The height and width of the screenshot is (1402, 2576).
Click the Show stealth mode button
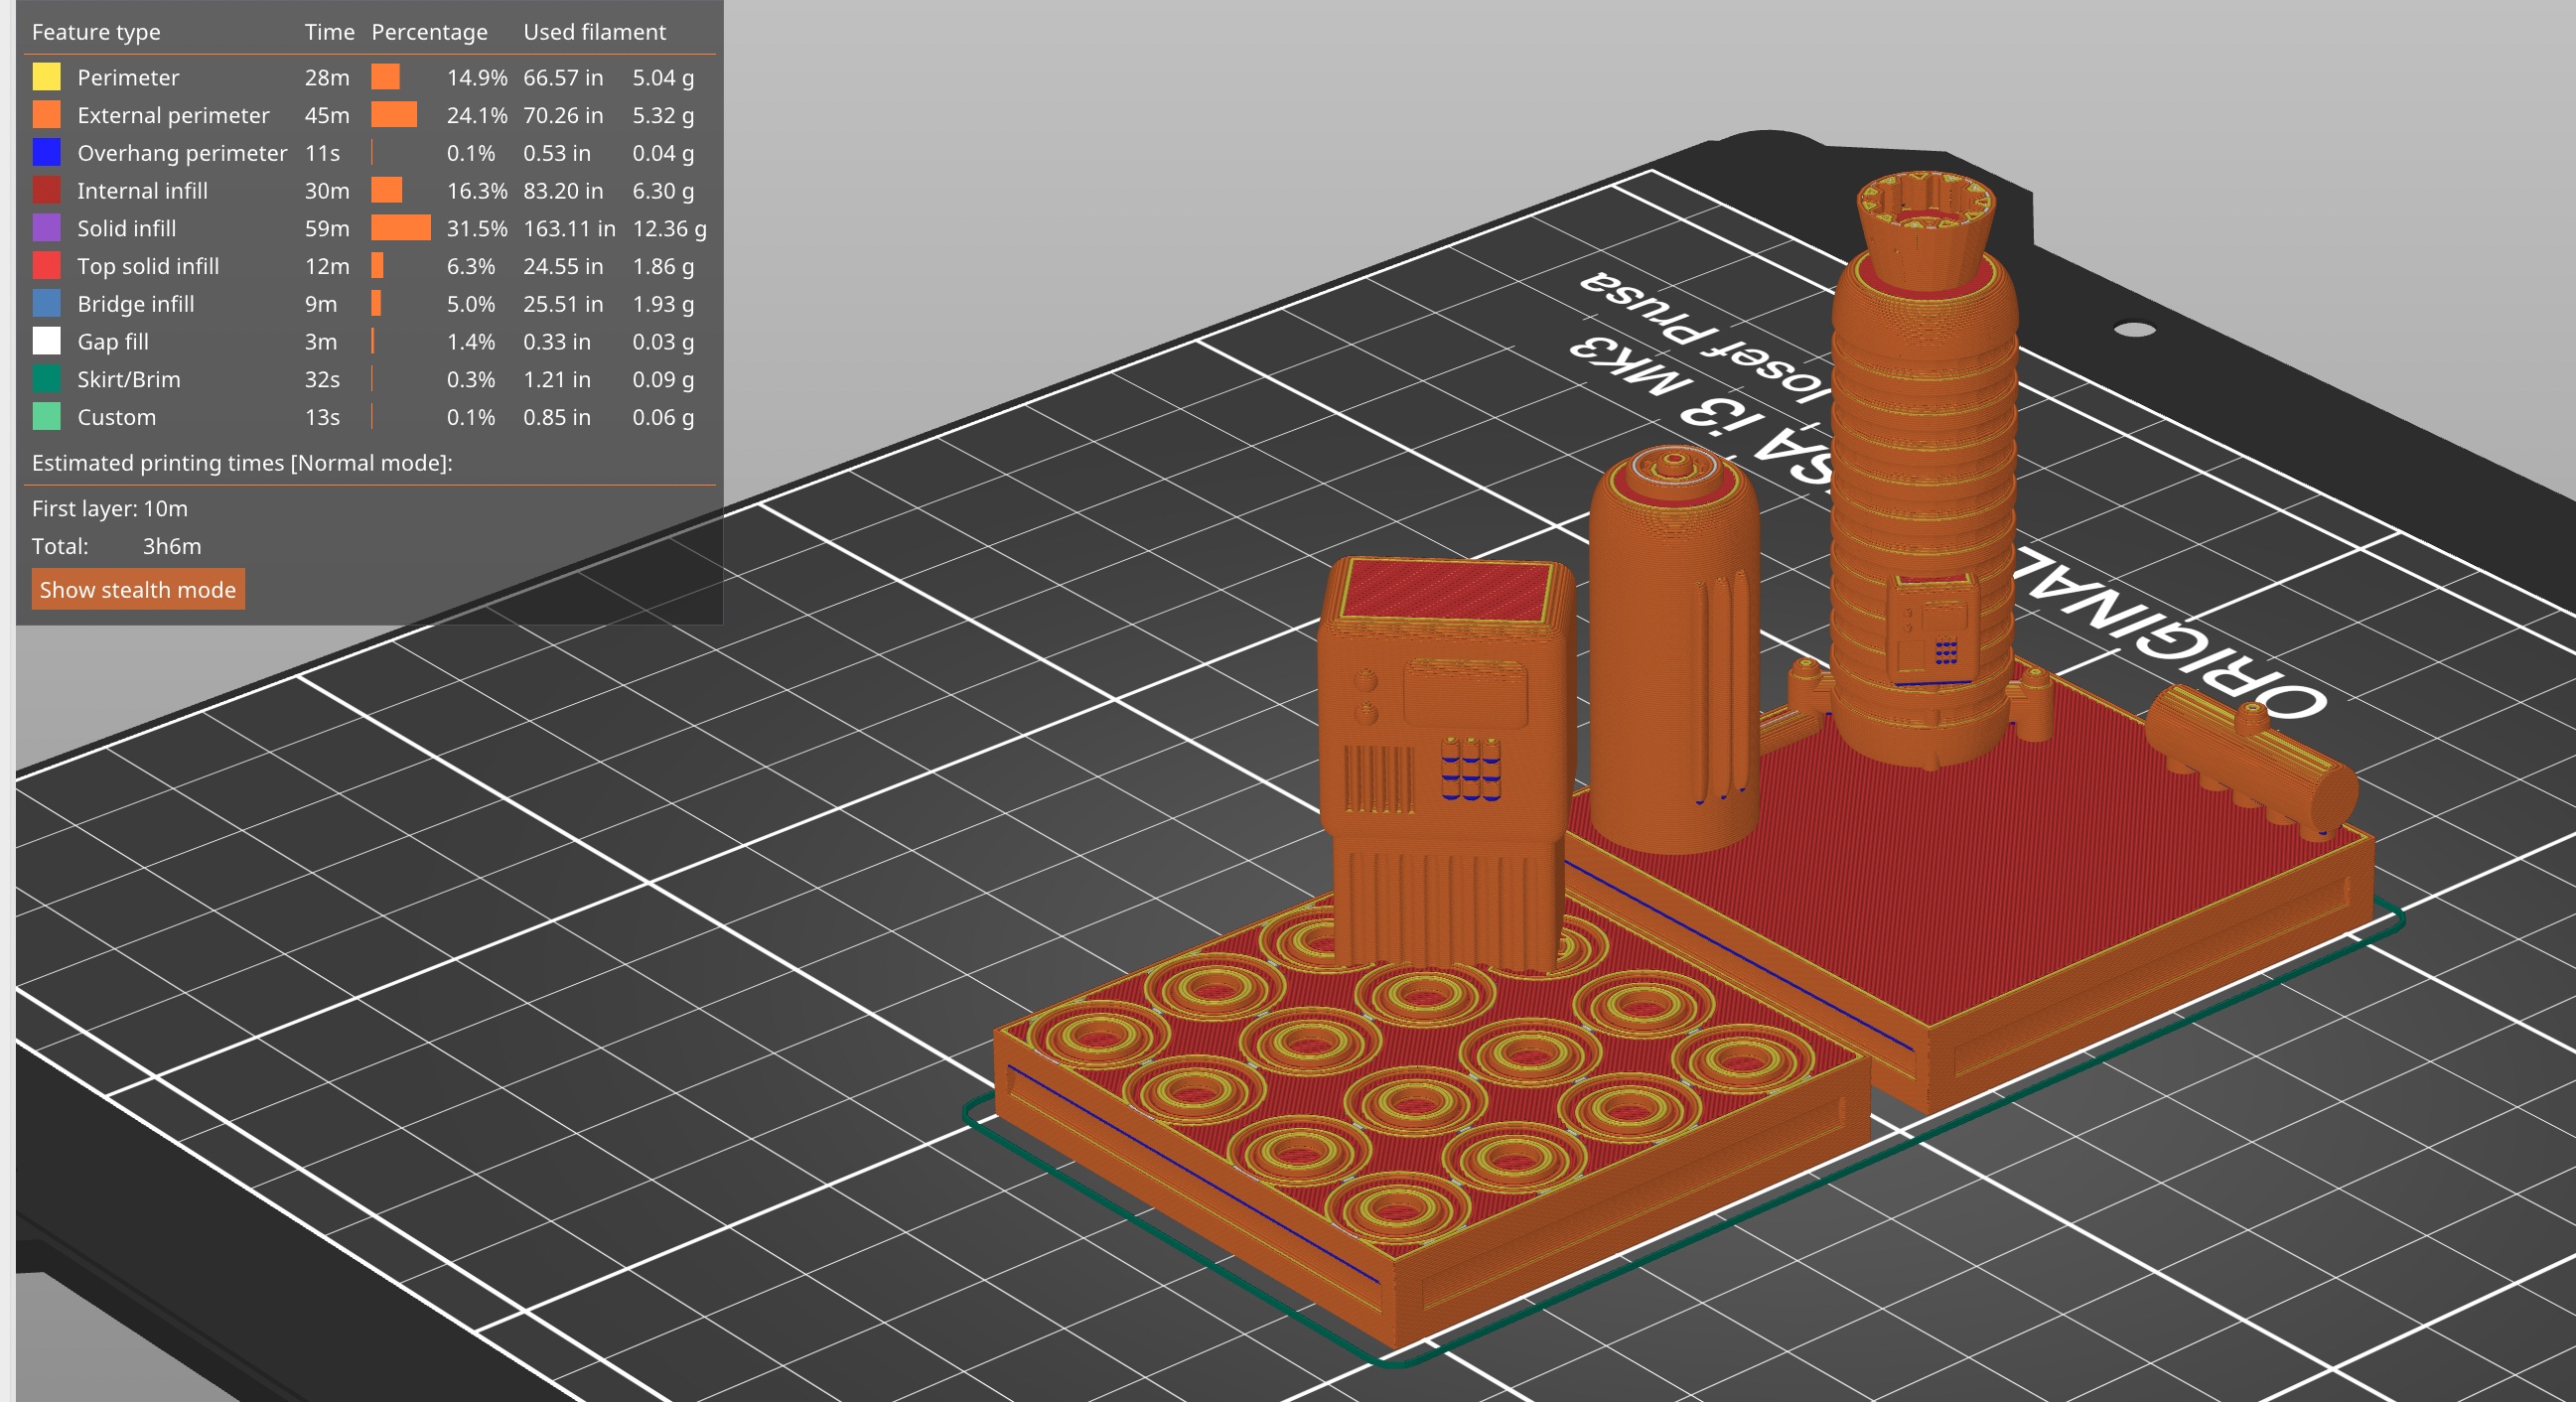[x=138, y=590]
